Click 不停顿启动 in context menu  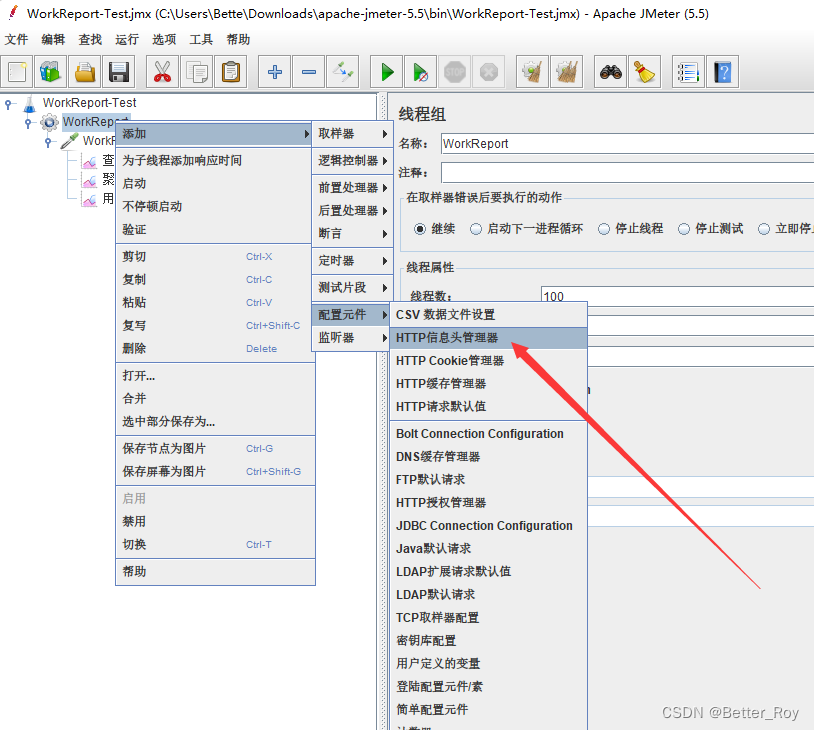point(215,207)
